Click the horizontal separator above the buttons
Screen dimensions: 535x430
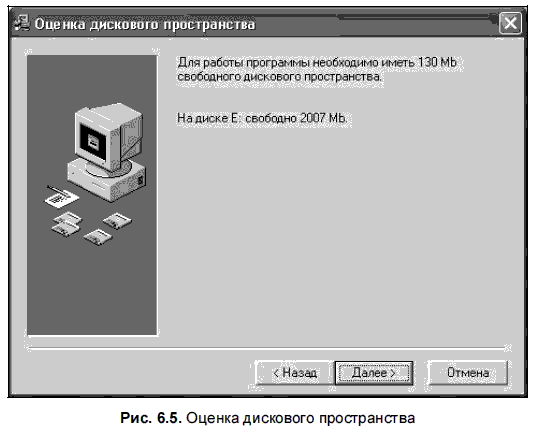[x=268, y=348]
